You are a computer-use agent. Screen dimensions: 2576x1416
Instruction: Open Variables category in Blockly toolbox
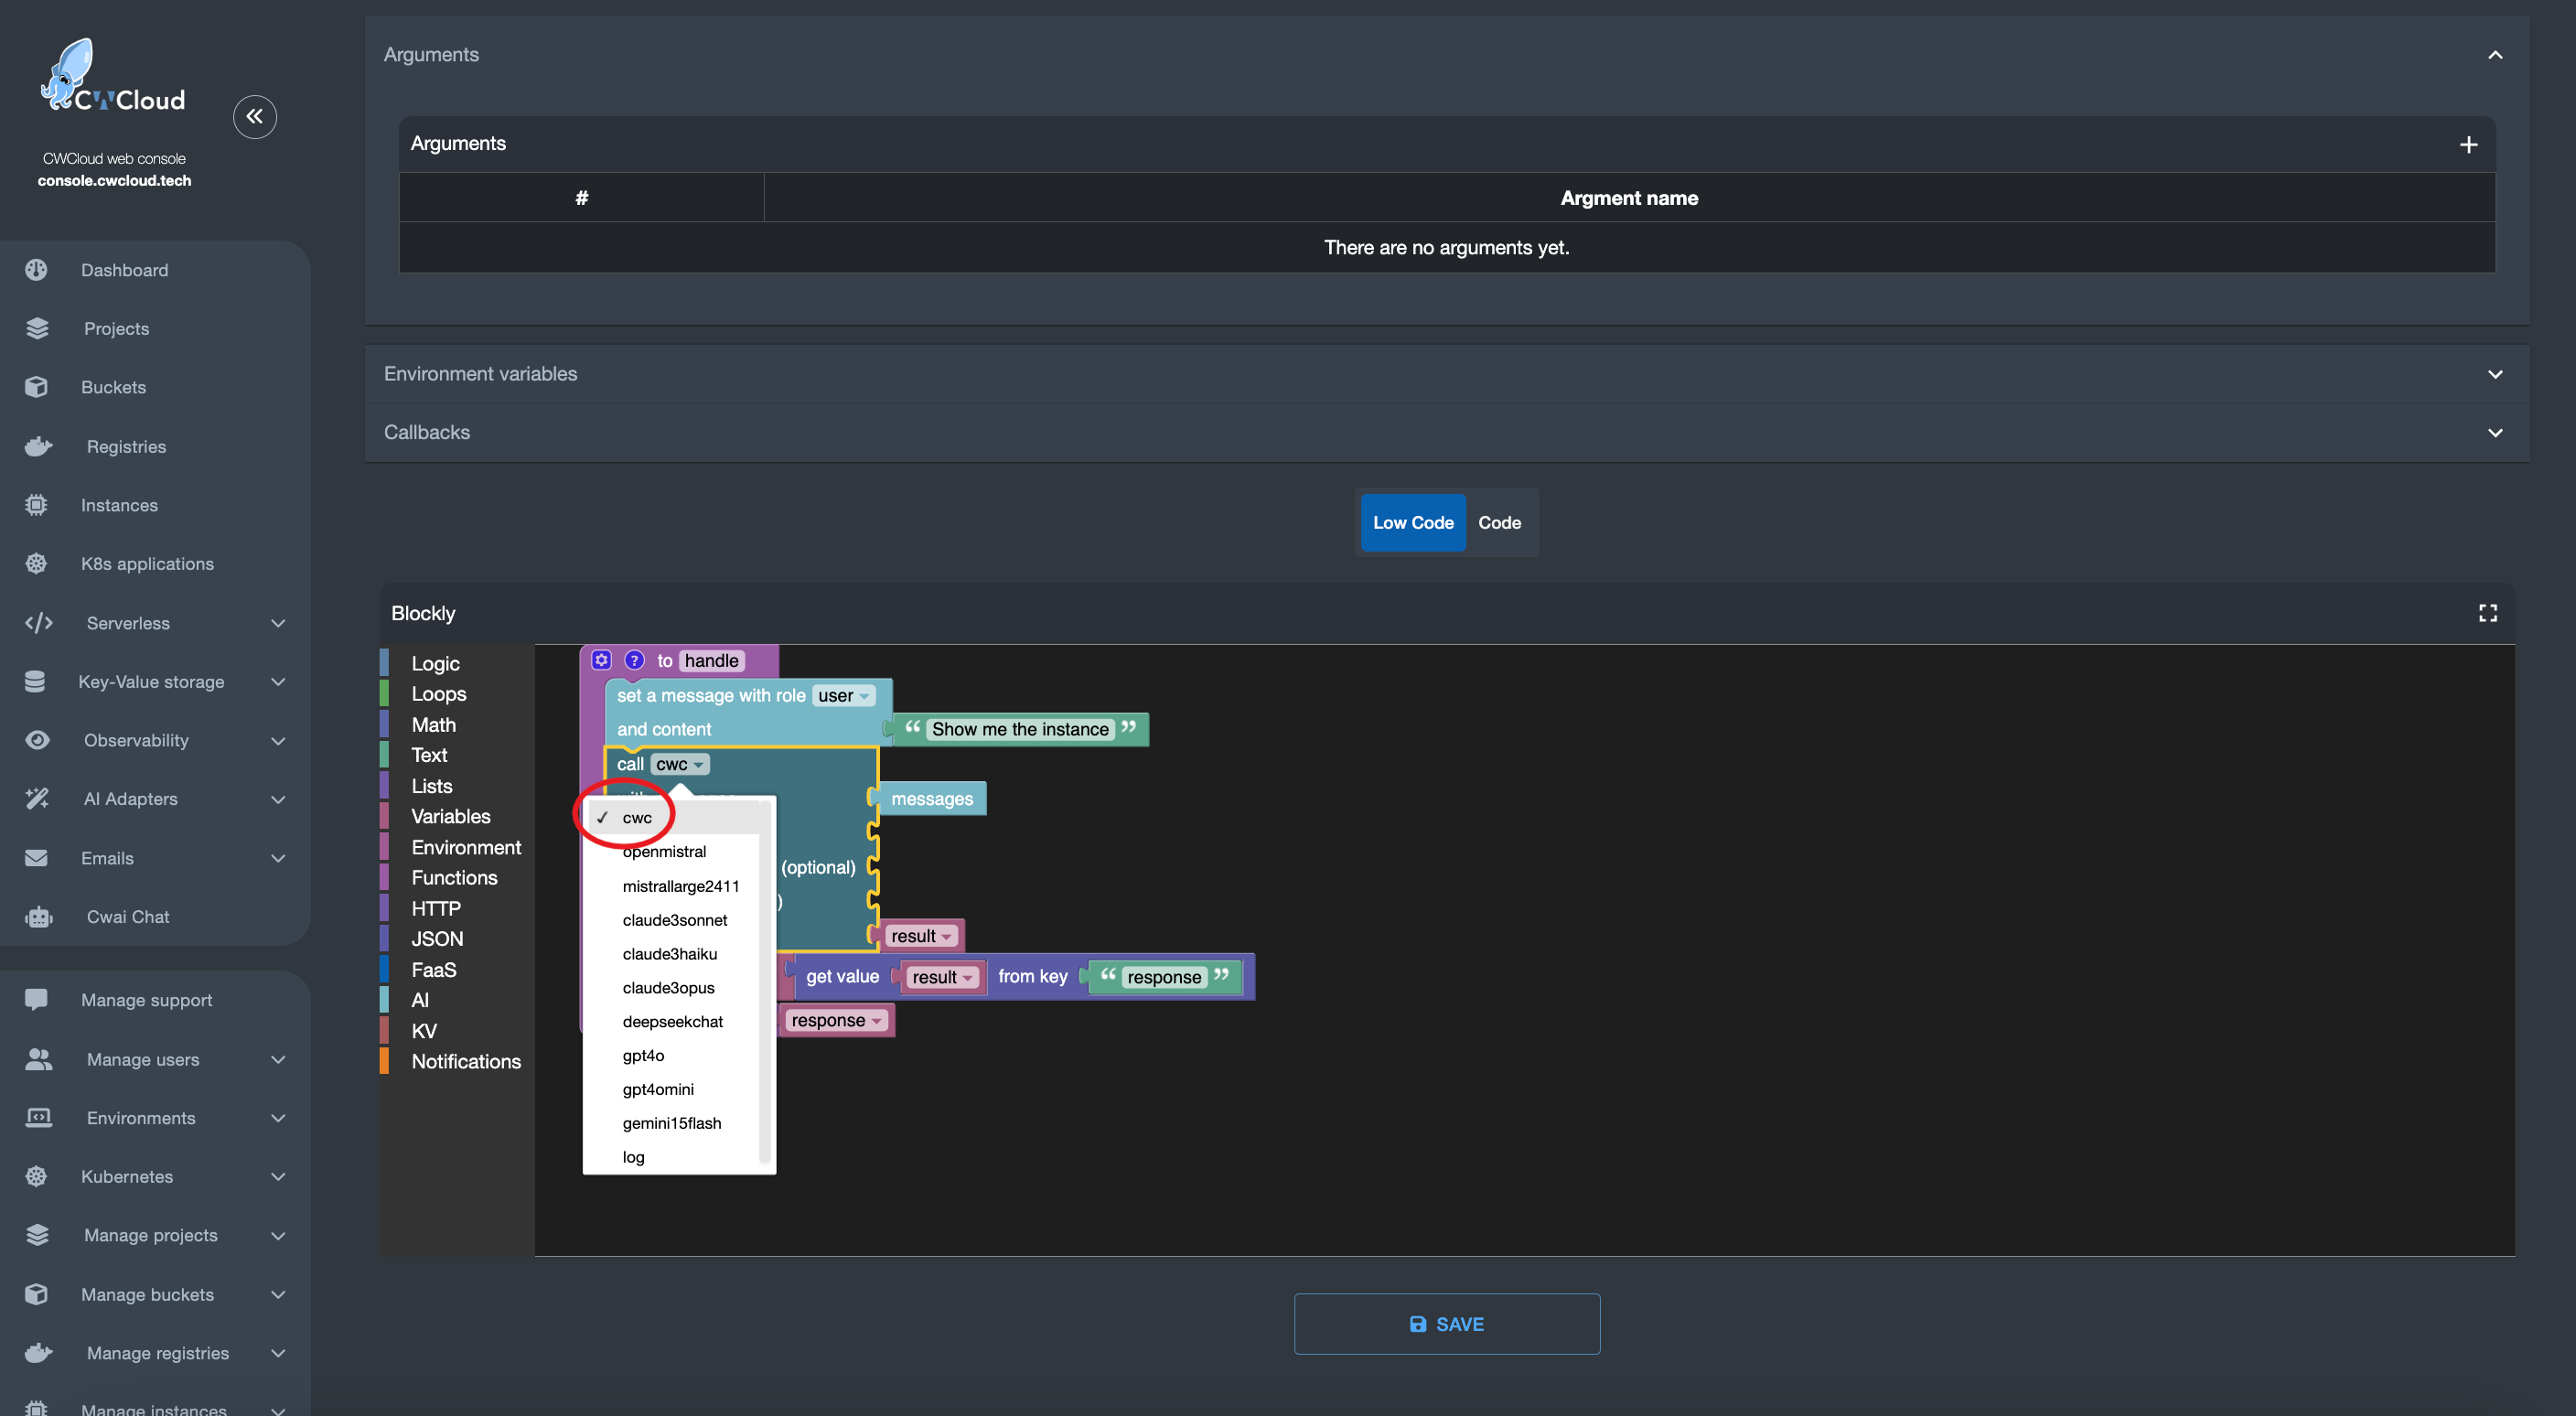tap(451, 816)
